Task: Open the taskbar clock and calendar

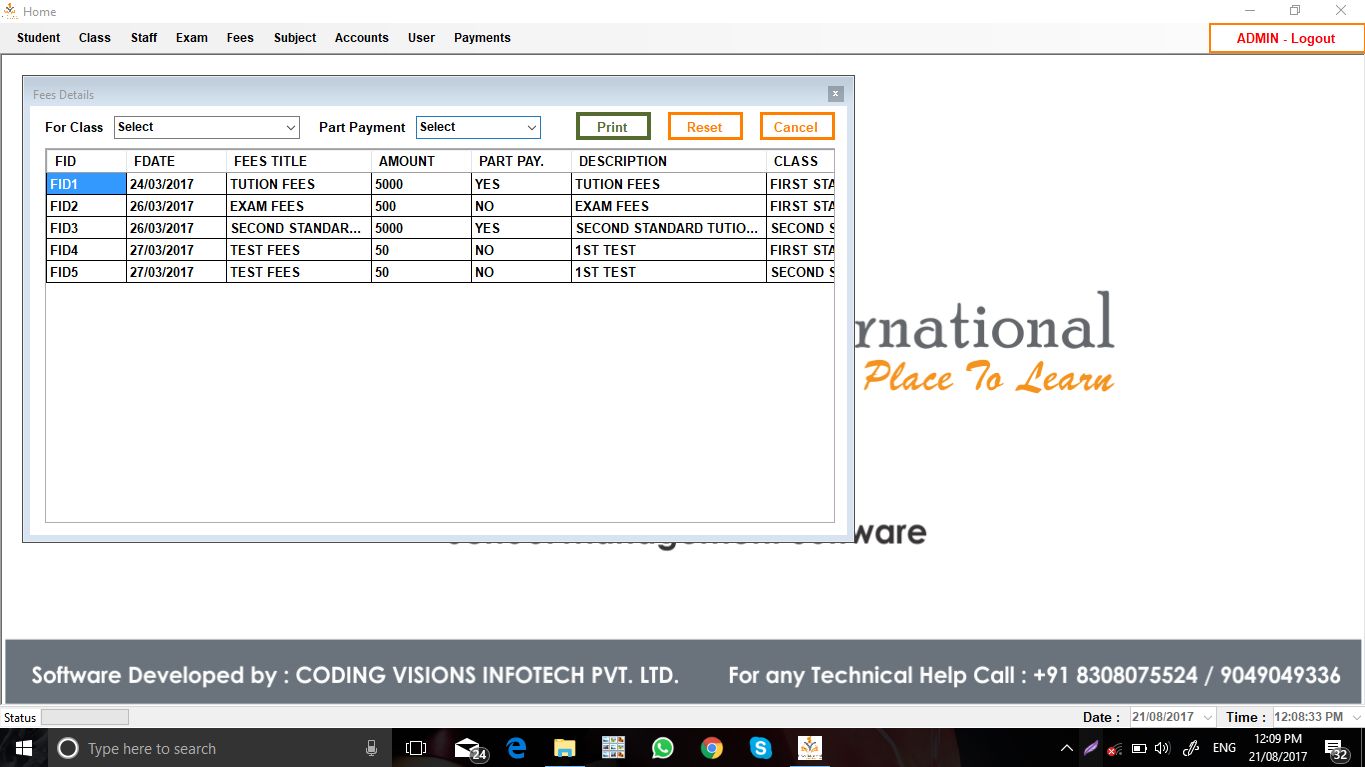Action: (1277, 748)
